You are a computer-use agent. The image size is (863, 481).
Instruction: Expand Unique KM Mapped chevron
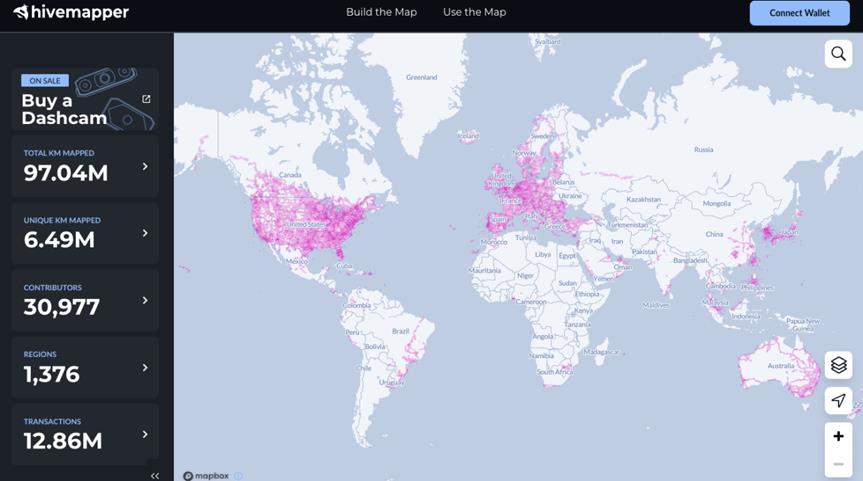tap(145, 233)
